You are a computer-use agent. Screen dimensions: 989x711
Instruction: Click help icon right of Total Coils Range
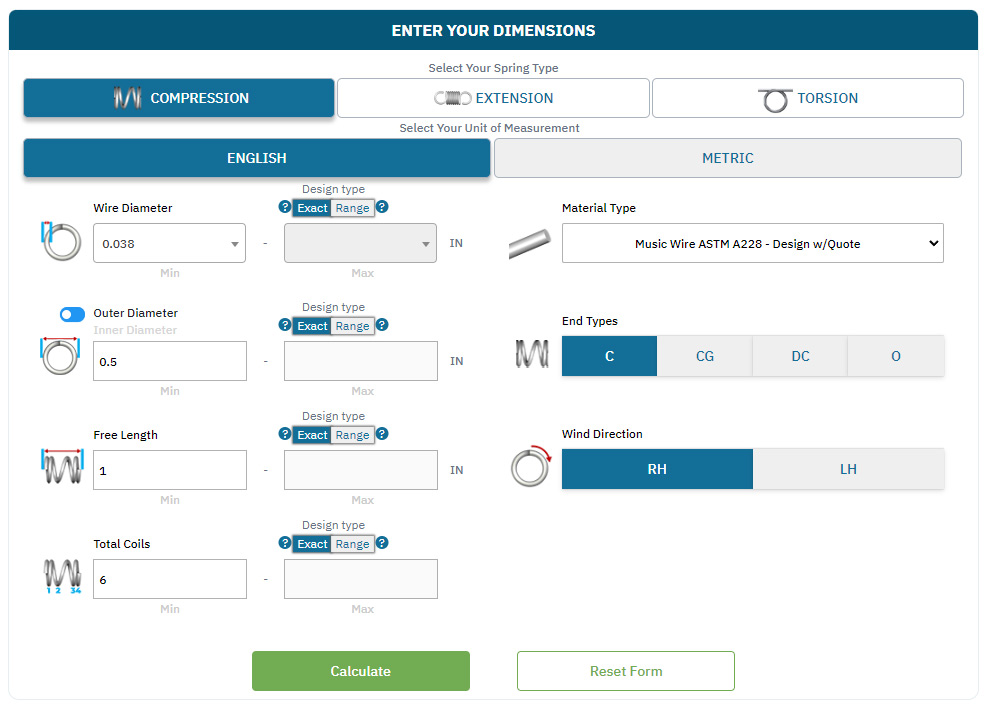click(x=382, y=544)
